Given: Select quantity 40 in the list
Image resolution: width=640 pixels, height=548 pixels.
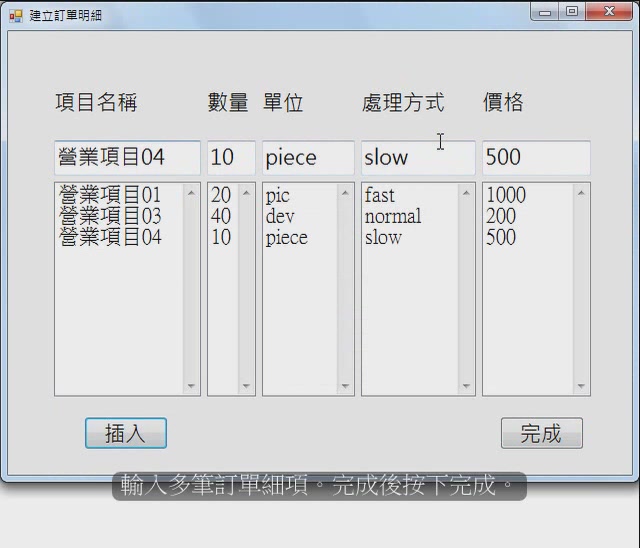Looking at the screenshot, I should click(221, 216).
